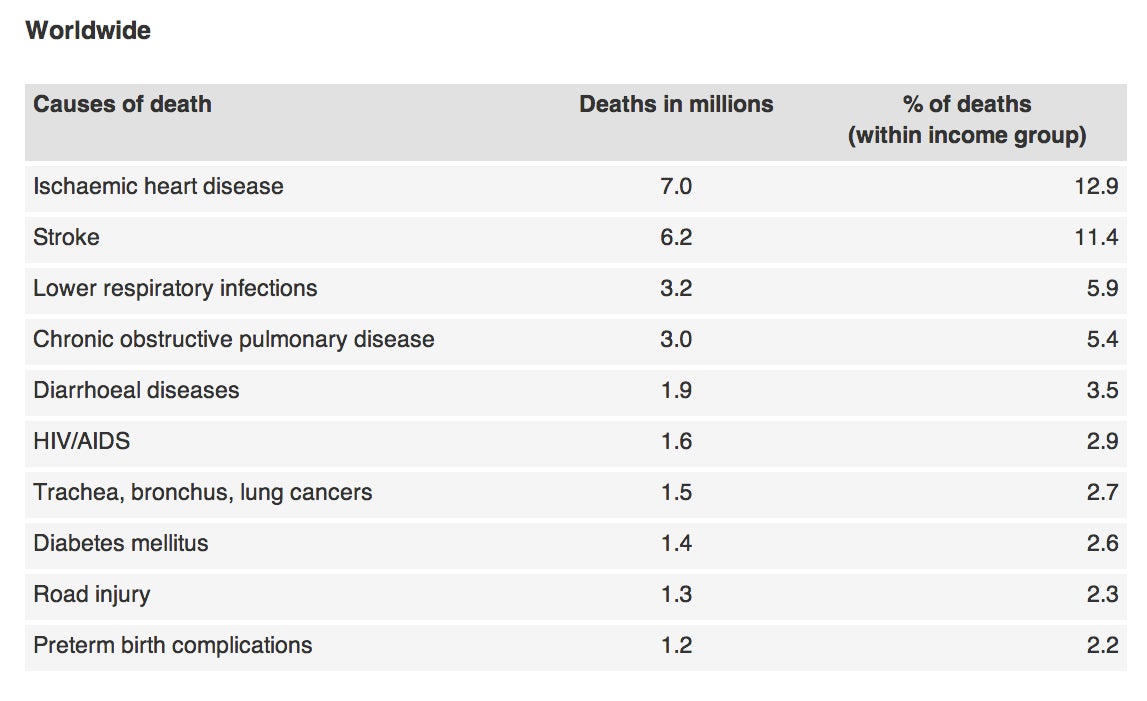Click the Deaths in millions column header
The image size is (1147, 701).
pos(676,104)
